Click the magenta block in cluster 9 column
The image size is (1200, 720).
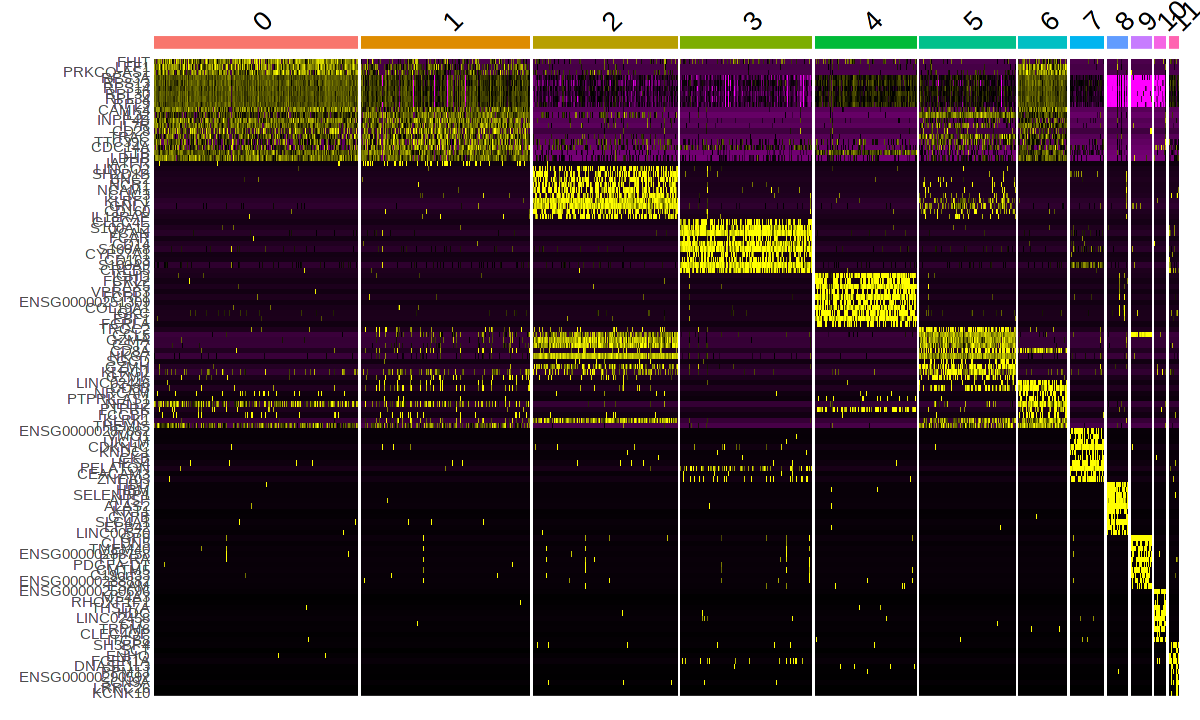(x=1141, y=90)
